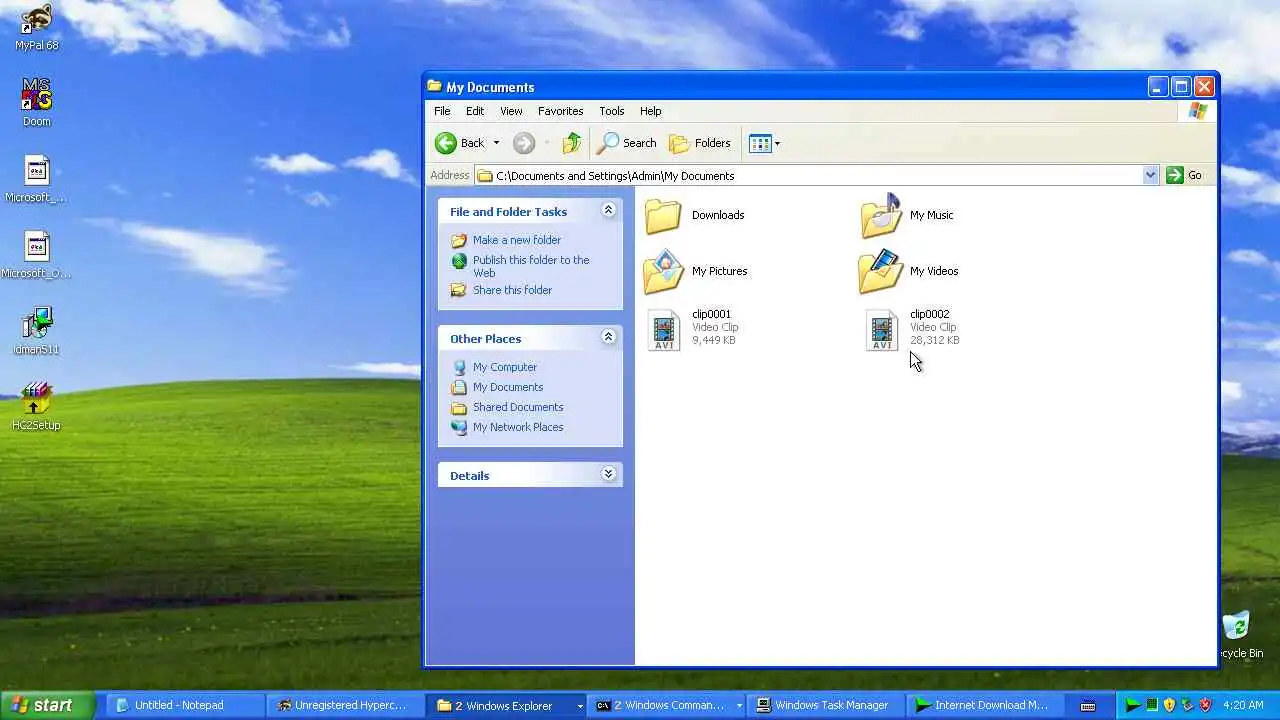Click the Forward arrow icon
The height and width of the screenshot is (720, 1280).
[524, 143]
